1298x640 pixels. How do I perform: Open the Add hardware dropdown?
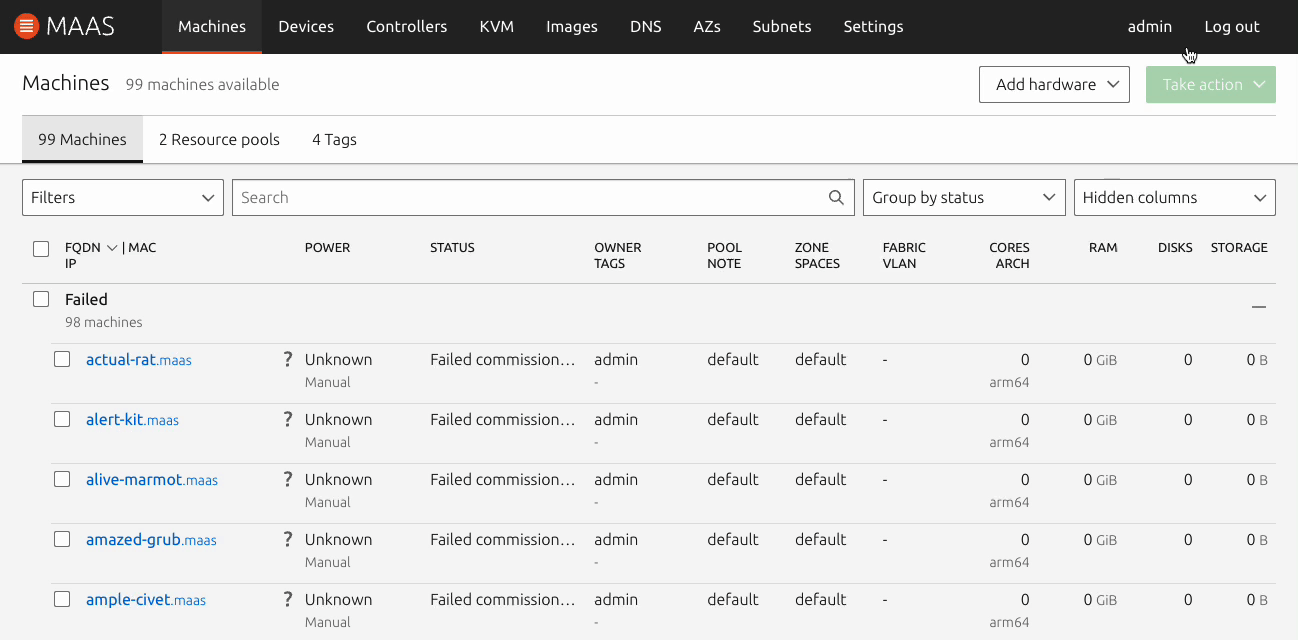tap(1054, 85)
